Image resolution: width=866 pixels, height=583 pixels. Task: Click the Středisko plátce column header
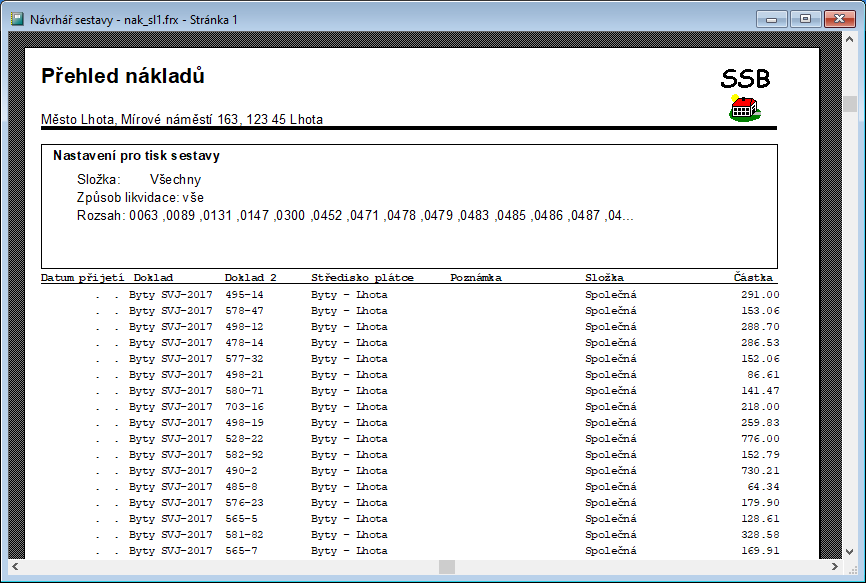pos(362,277)
